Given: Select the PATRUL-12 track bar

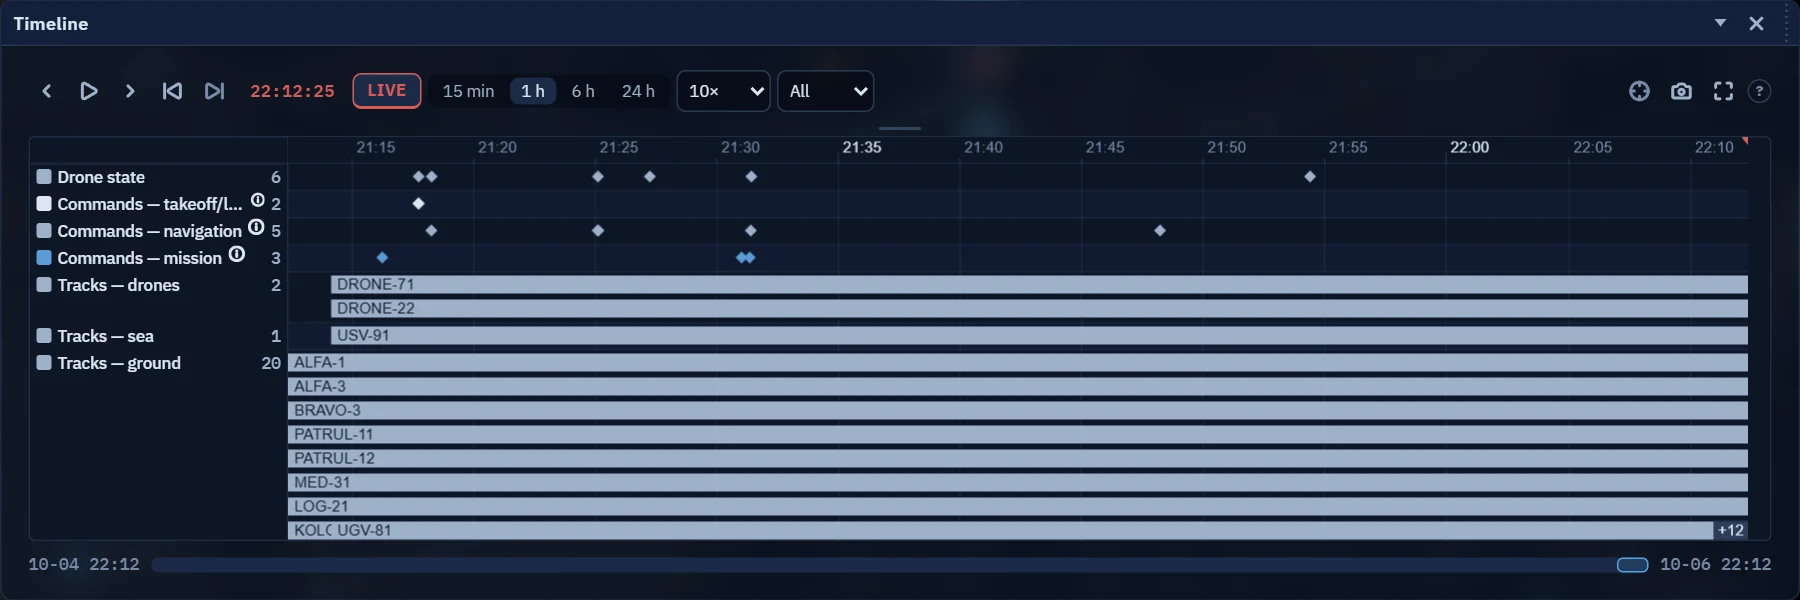Looking at the screenshot, I should point(1018,458).
